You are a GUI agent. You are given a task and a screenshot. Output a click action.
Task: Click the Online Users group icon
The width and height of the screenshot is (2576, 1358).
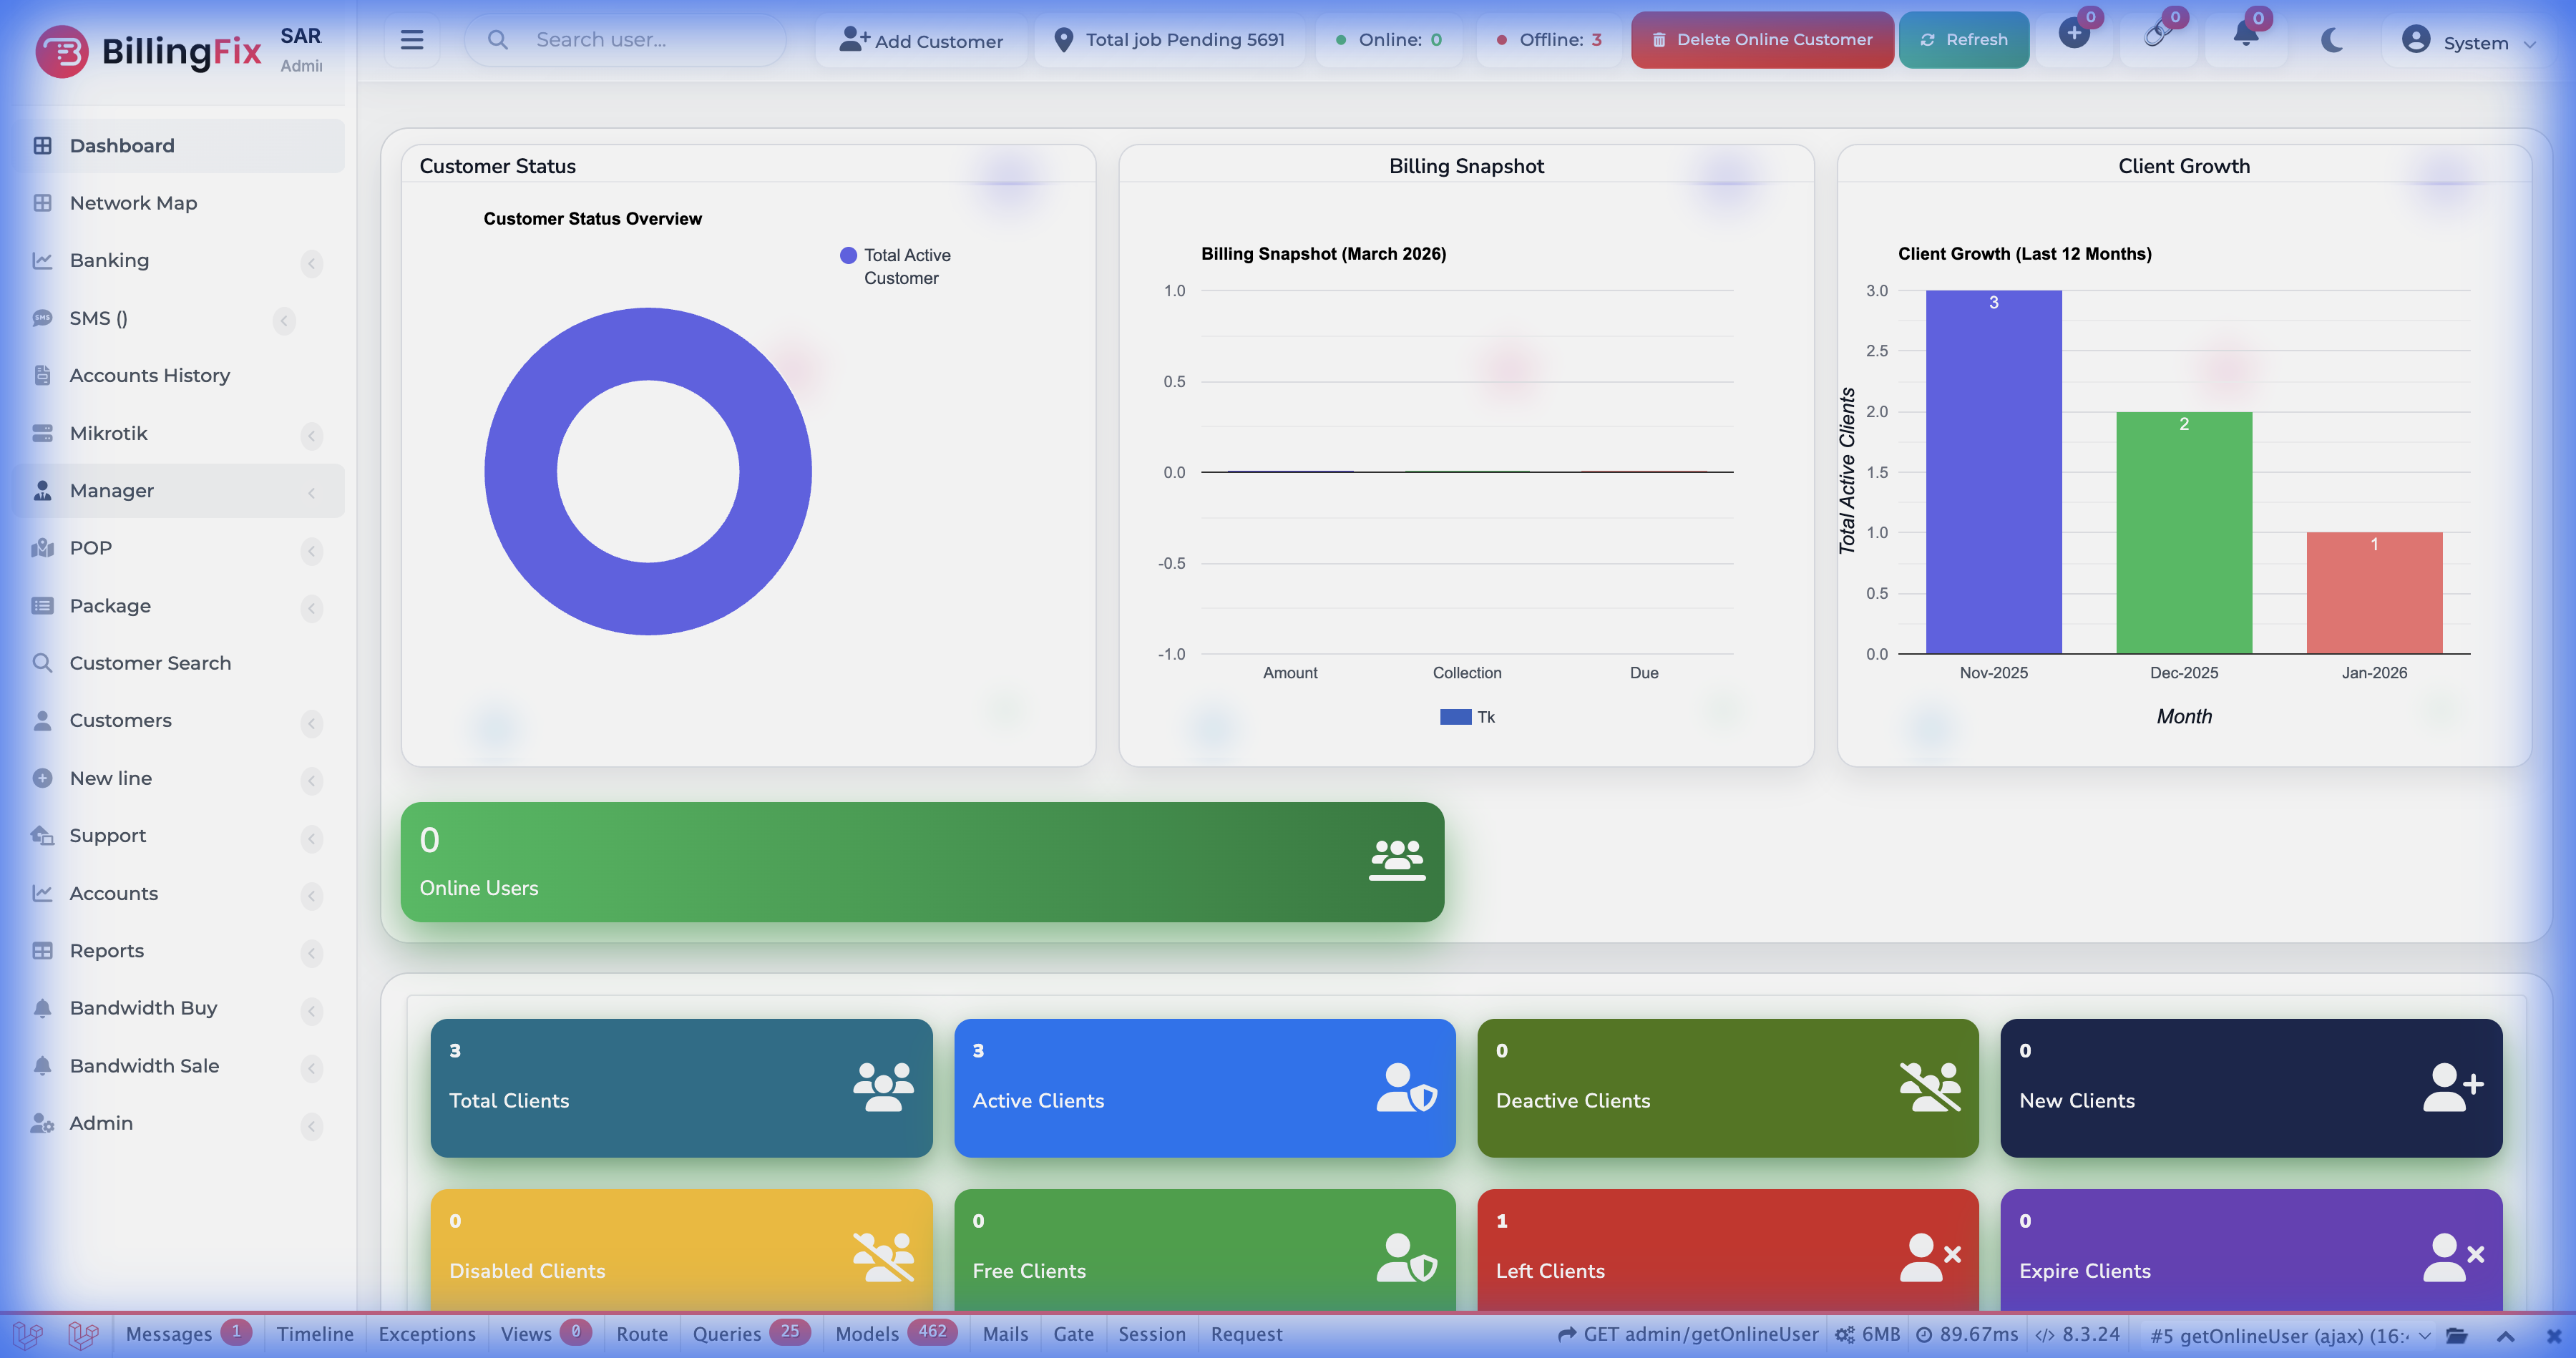click(x=1397, y=860)
